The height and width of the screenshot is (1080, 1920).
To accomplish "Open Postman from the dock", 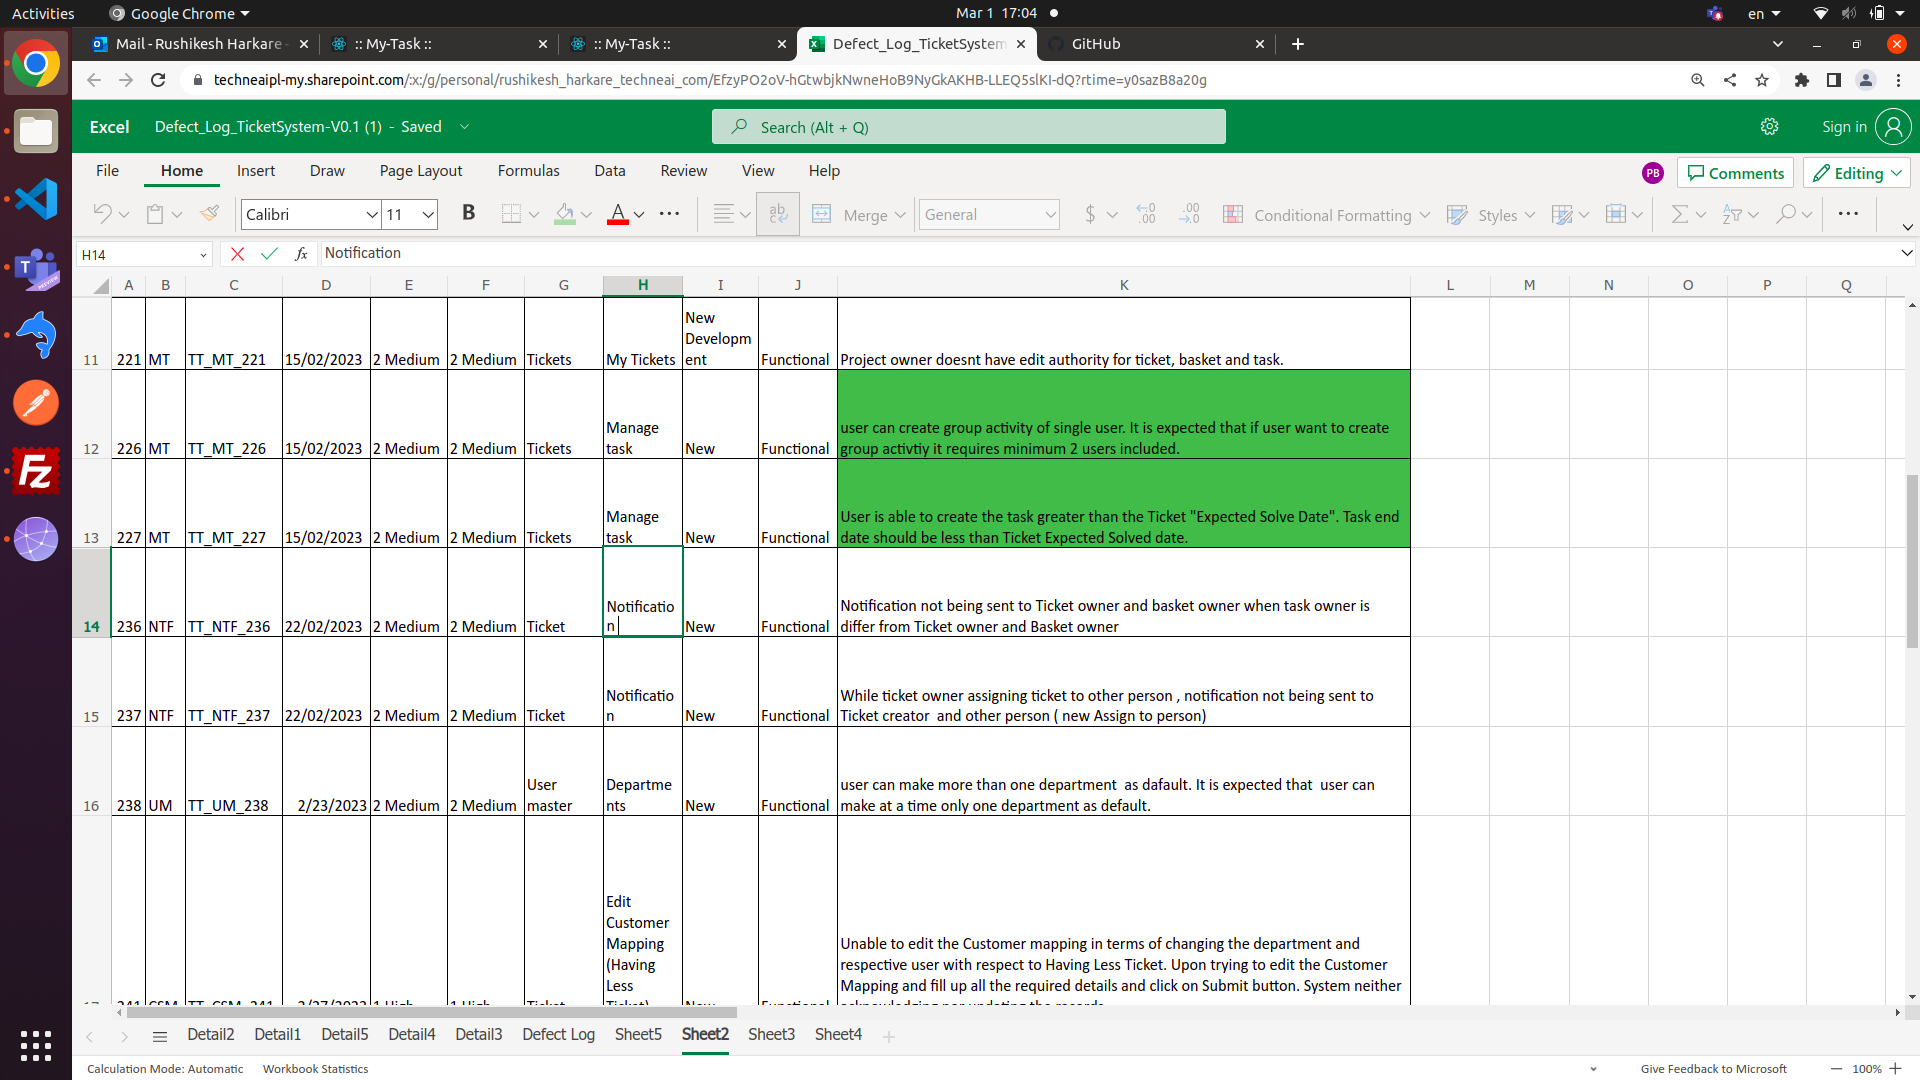I will pos(36,403).
